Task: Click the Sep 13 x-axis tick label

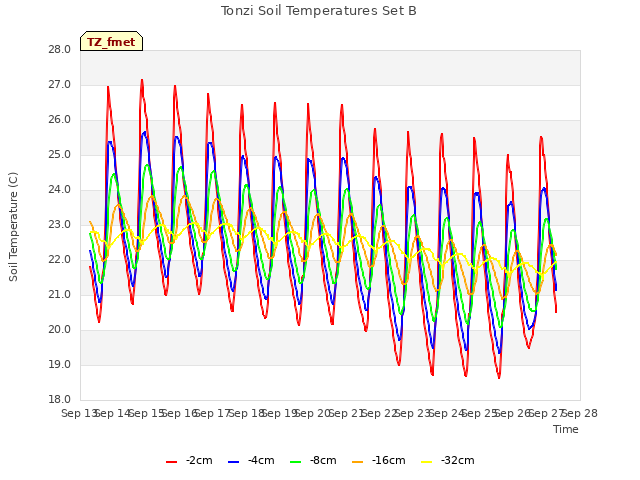Action: pyautogui.click(x=79, y=413)
